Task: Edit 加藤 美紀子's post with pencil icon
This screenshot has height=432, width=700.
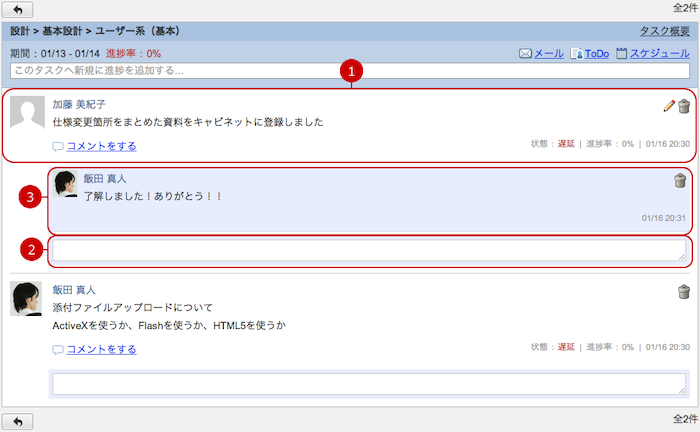Action: coord(669,106)
